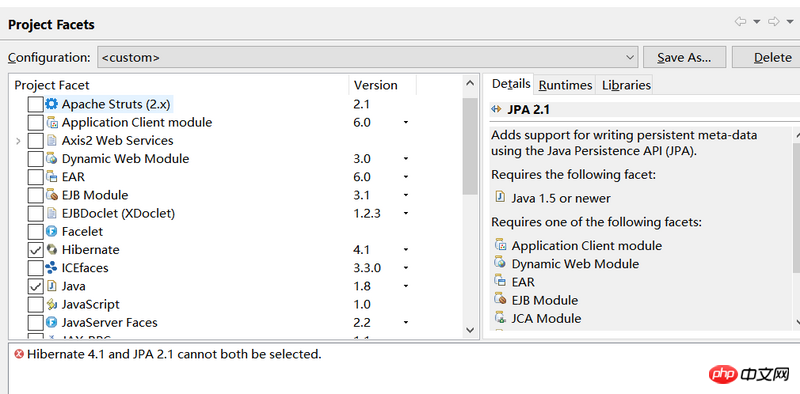Uncheck the Java facet checkbox

pos(35,286)
